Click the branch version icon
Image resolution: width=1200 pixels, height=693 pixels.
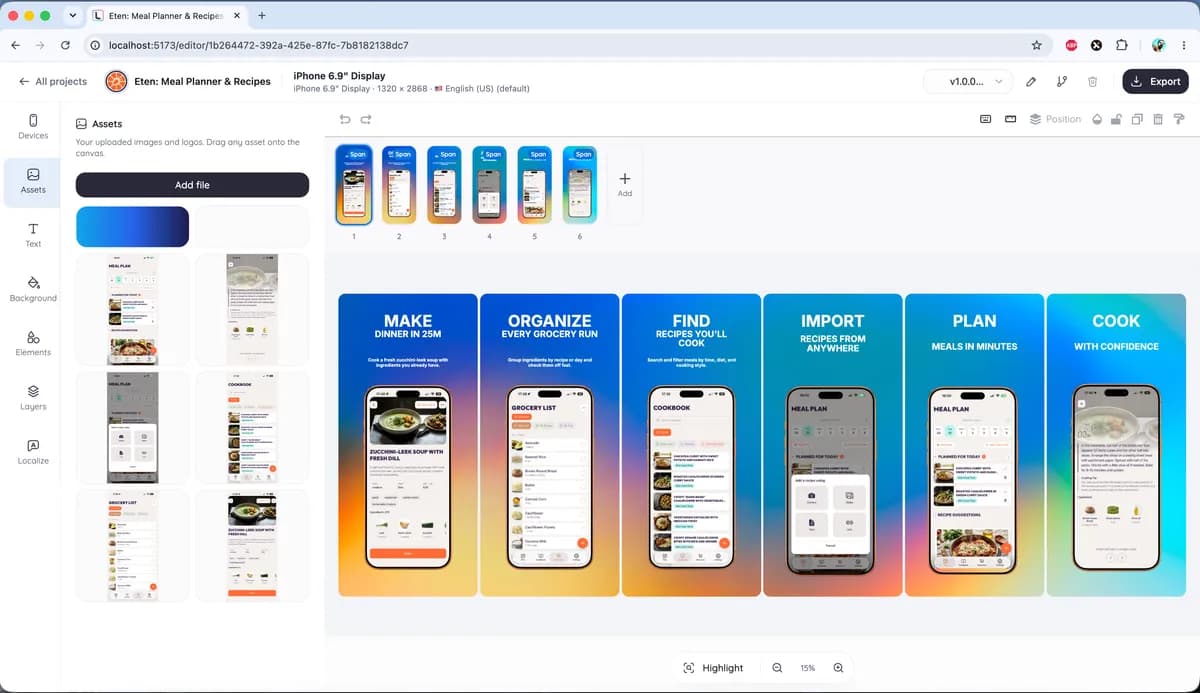pyautogui.click(x=1062, y=82)
